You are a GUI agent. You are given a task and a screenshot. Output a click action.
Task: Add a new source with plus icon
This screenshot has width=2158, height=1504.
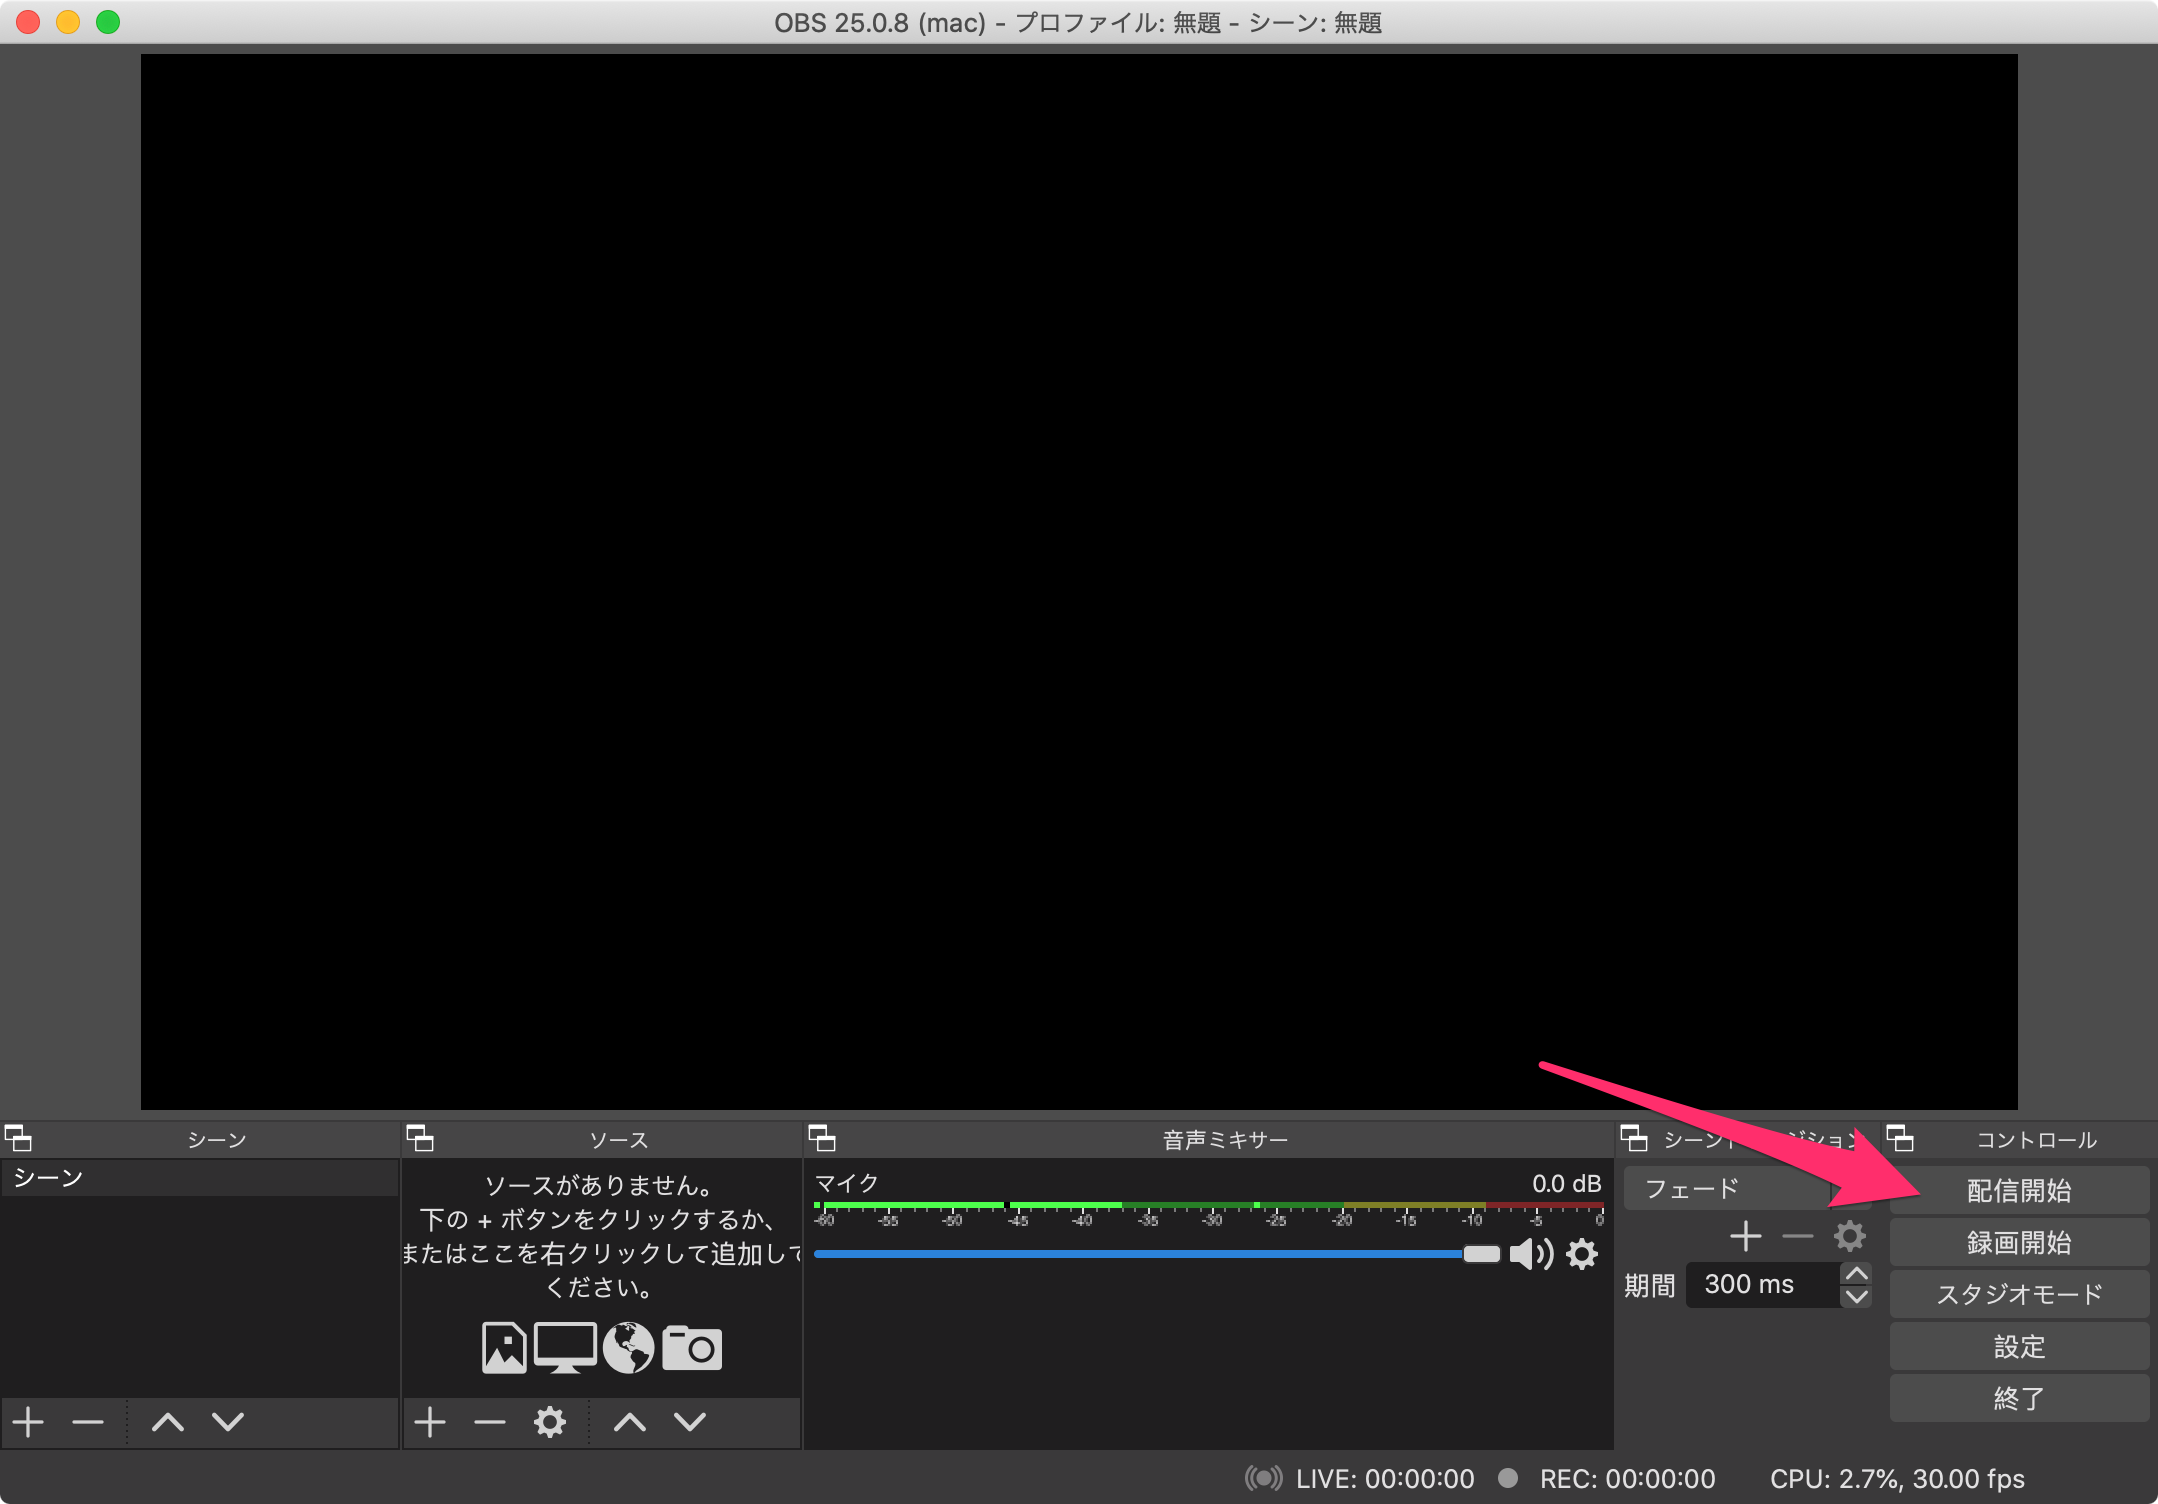pyautogui.click(x=430, y=1421)
